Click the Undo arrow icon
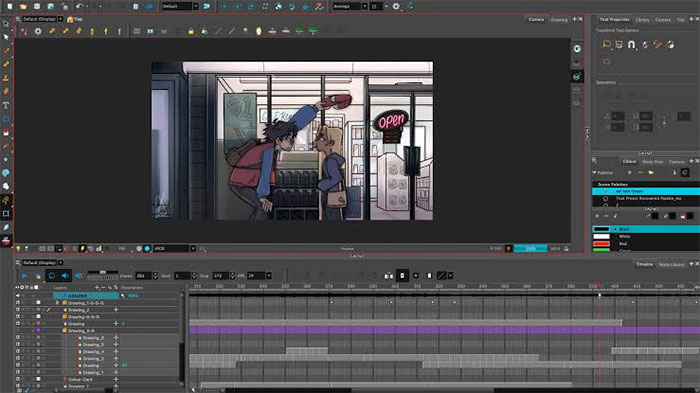The width and height of the screenshot is (700, 393). point(79,6)
